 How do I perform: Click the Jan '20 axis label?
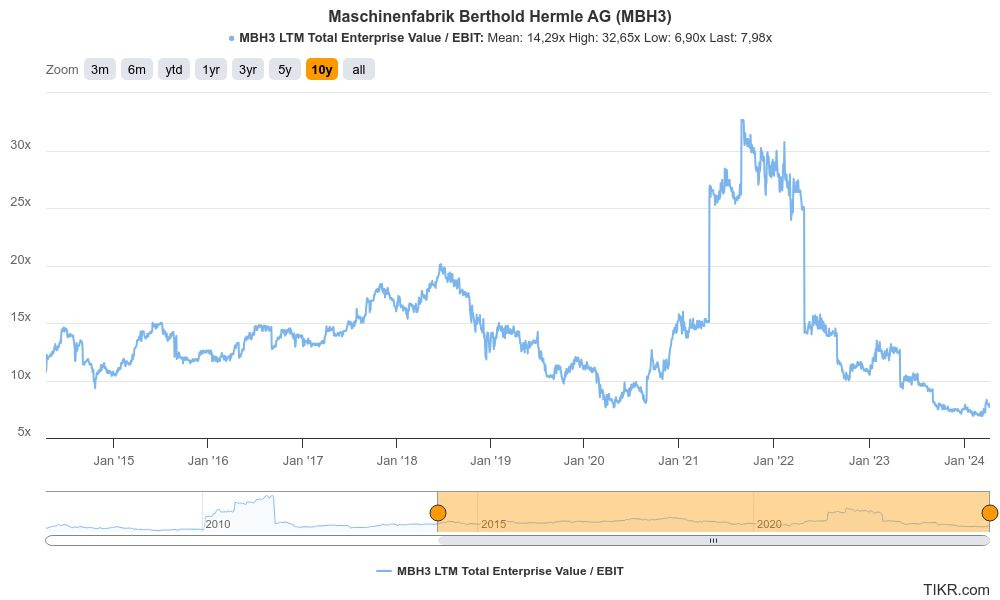[x=584, y=460]
